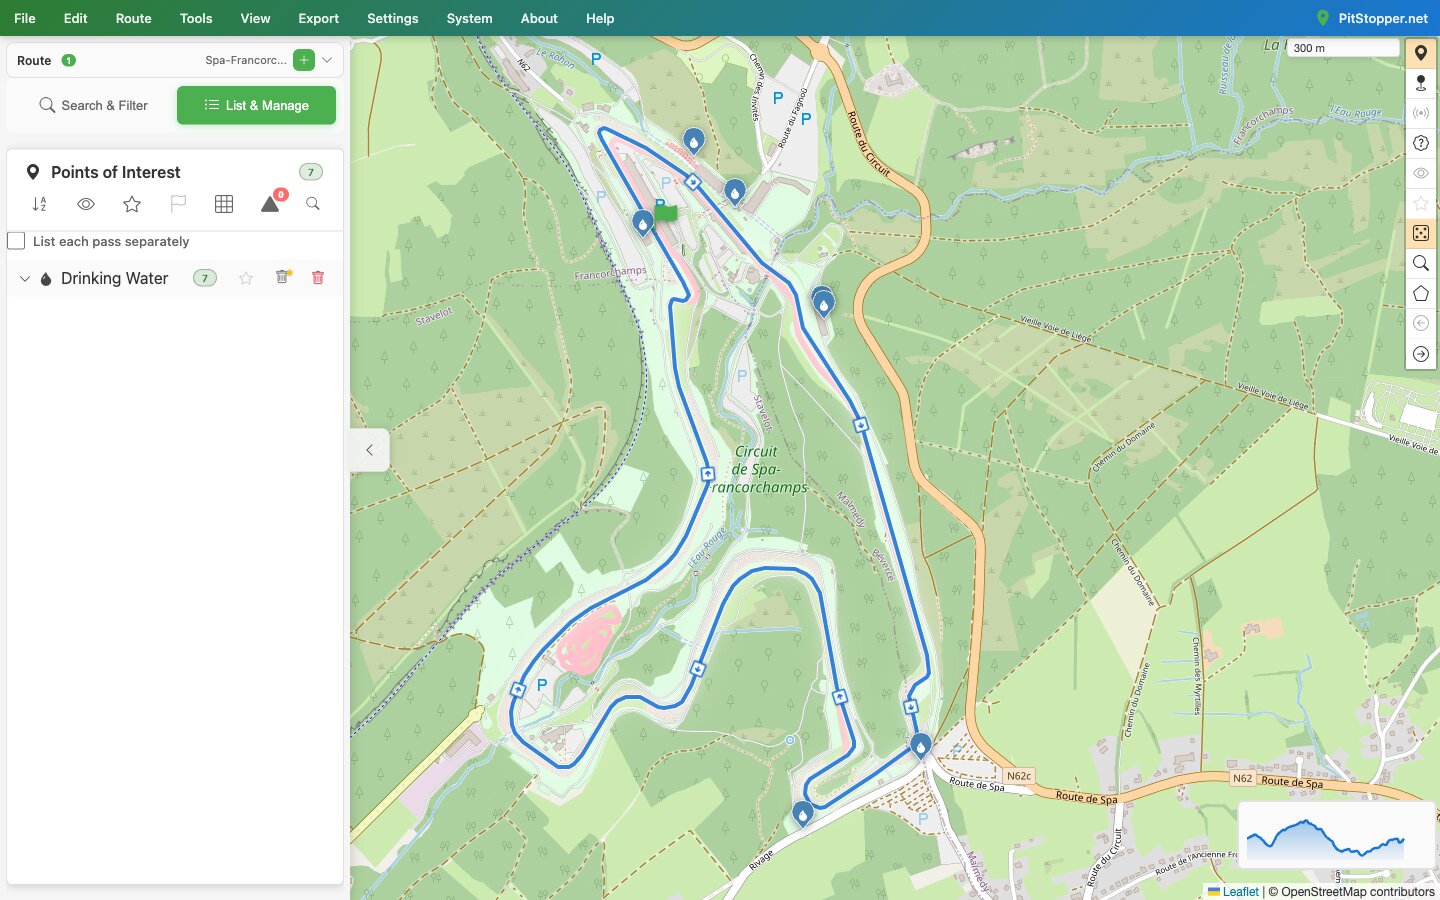Select the Drinking Water category row label
Screen dimensions: 1440x900
tap(114, 279)
